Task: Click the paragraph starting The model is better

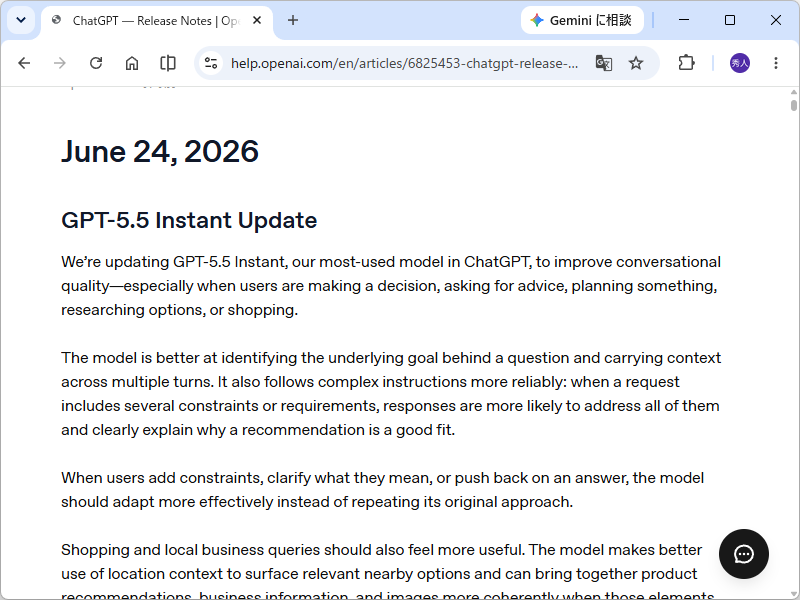Action: coord(391,394)
